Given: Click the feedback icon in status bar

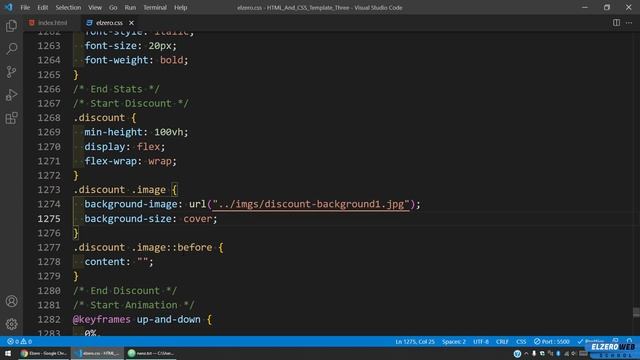Looking at the screenshot, I should pyautogui.click(x=615, y=341).
